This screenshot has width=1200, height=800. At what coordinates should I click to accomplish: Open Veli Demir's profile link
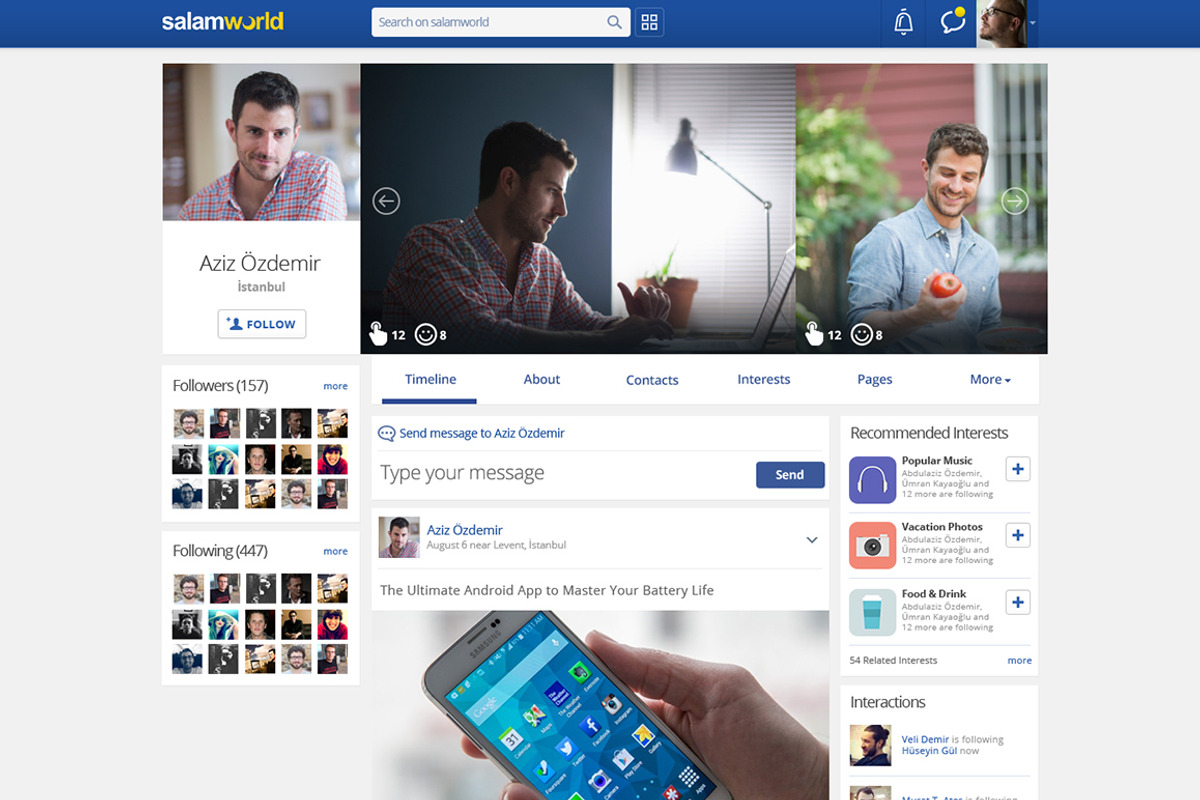point(925,740)
